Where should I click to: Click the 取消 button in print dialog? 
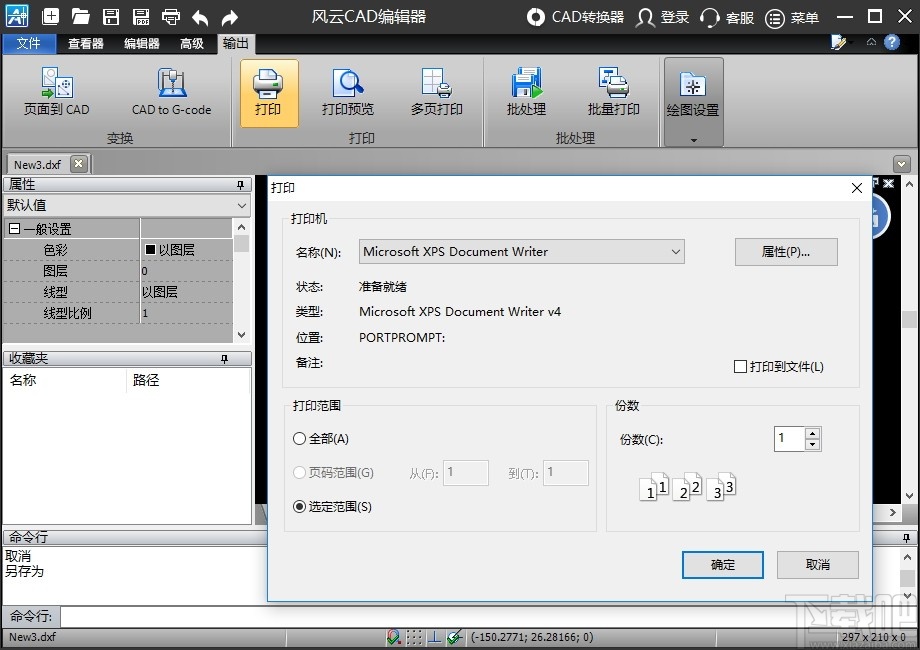pos(818,564)
